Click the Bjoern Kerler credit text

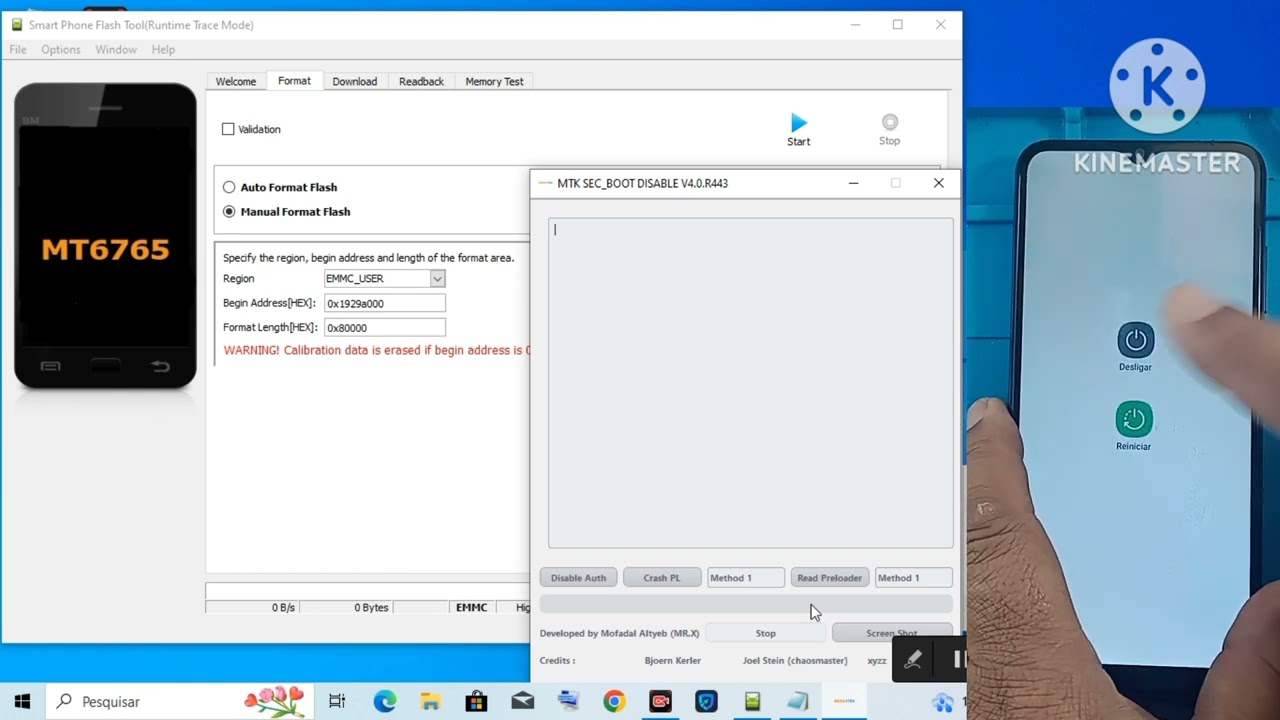coord(673,660)
